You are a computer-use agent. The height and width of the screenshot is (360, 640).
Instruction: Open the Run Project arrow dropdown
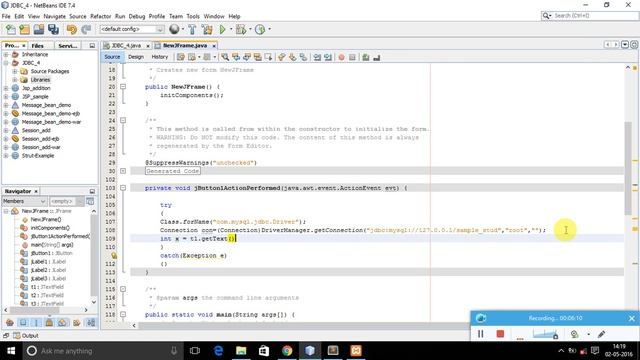pyautogui.click(x=231, y=29)
